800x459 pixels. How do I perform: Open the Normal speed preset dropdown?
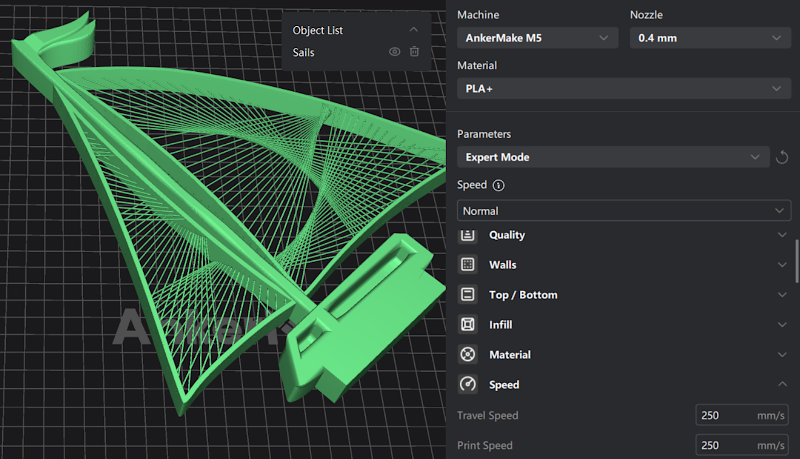pyautogui.click(x=624, y=211)
